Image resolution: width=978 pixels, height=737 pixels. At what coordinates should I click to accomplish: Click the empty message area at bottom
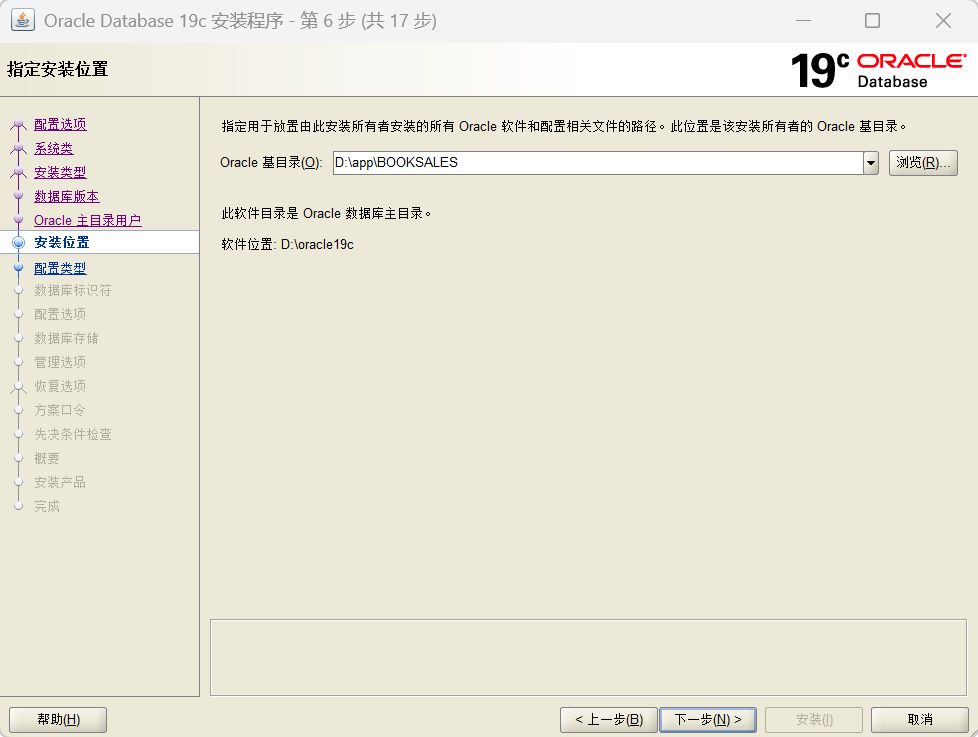click(x=588, y=657)
